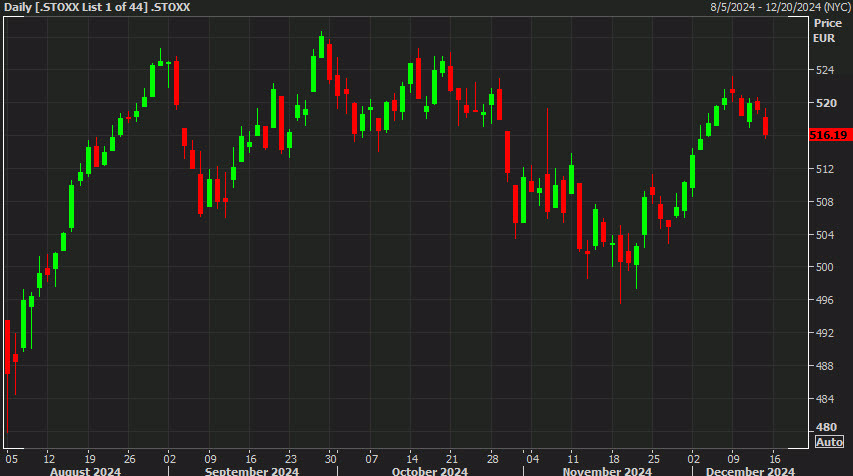Screen dimensions: 853x476
Task: Click the December 2024 month label
Action: 751,471
